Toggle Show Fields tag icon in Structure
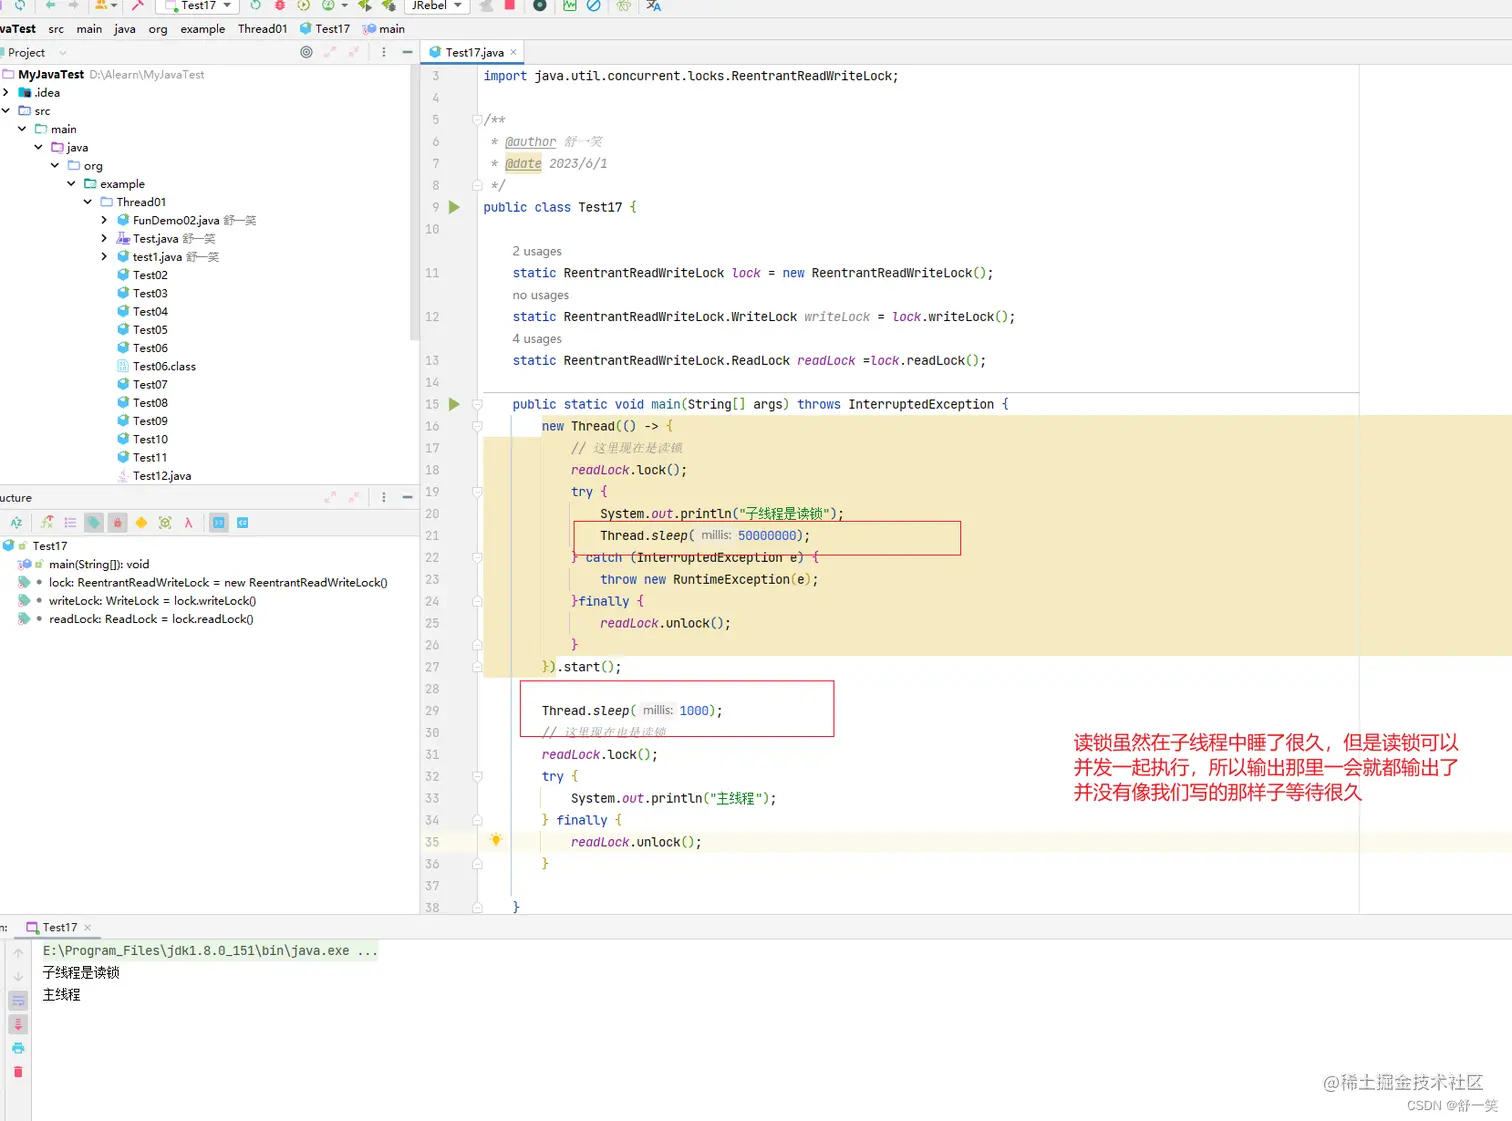Viewport: 1512px width, 1121px height. [x=94, y=522]
